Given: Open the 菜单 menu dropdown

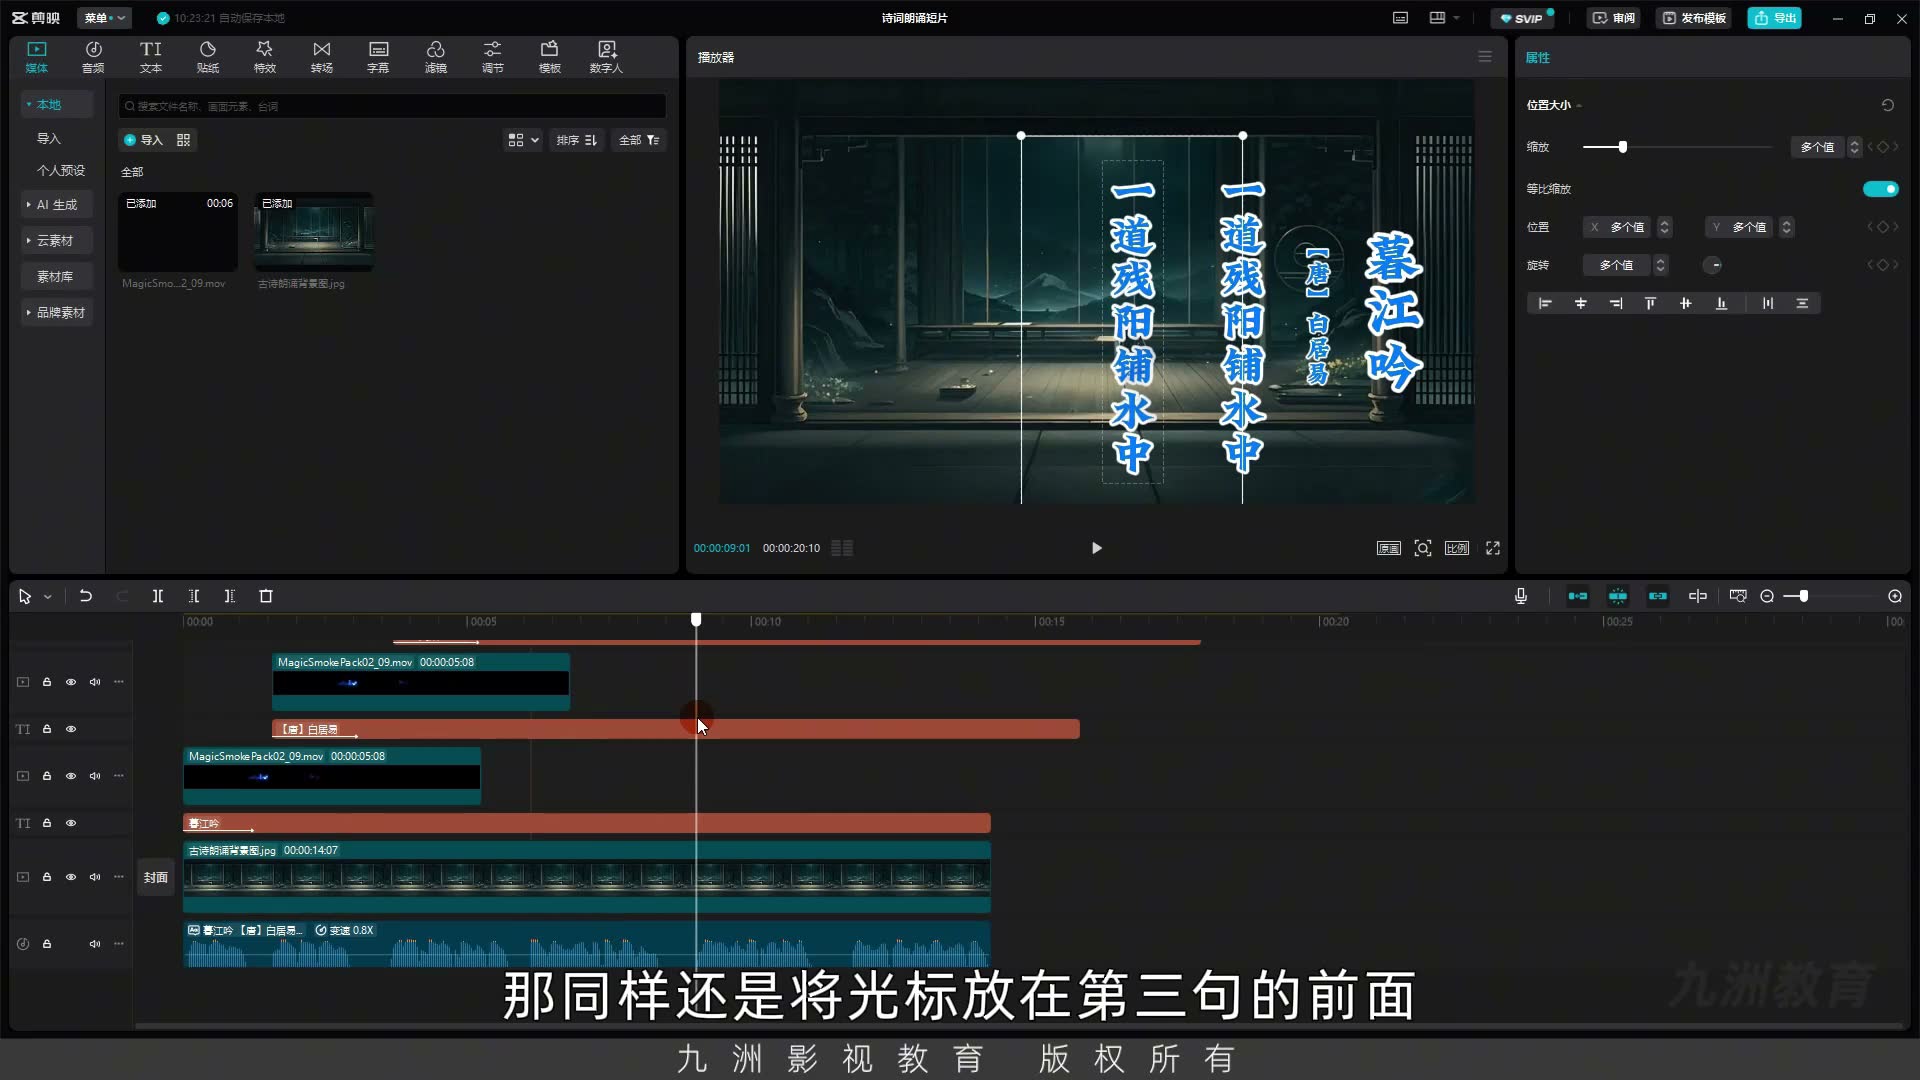Looking at the screenshot, I should point(104,18).
